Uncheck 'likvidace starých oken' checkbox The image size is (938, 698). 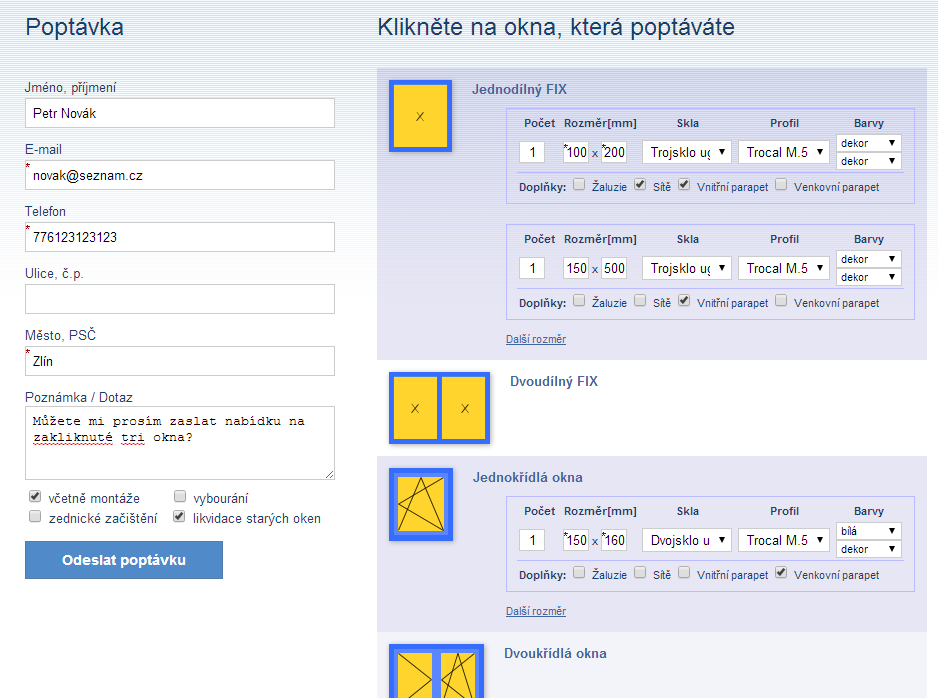tap(180, 517)
